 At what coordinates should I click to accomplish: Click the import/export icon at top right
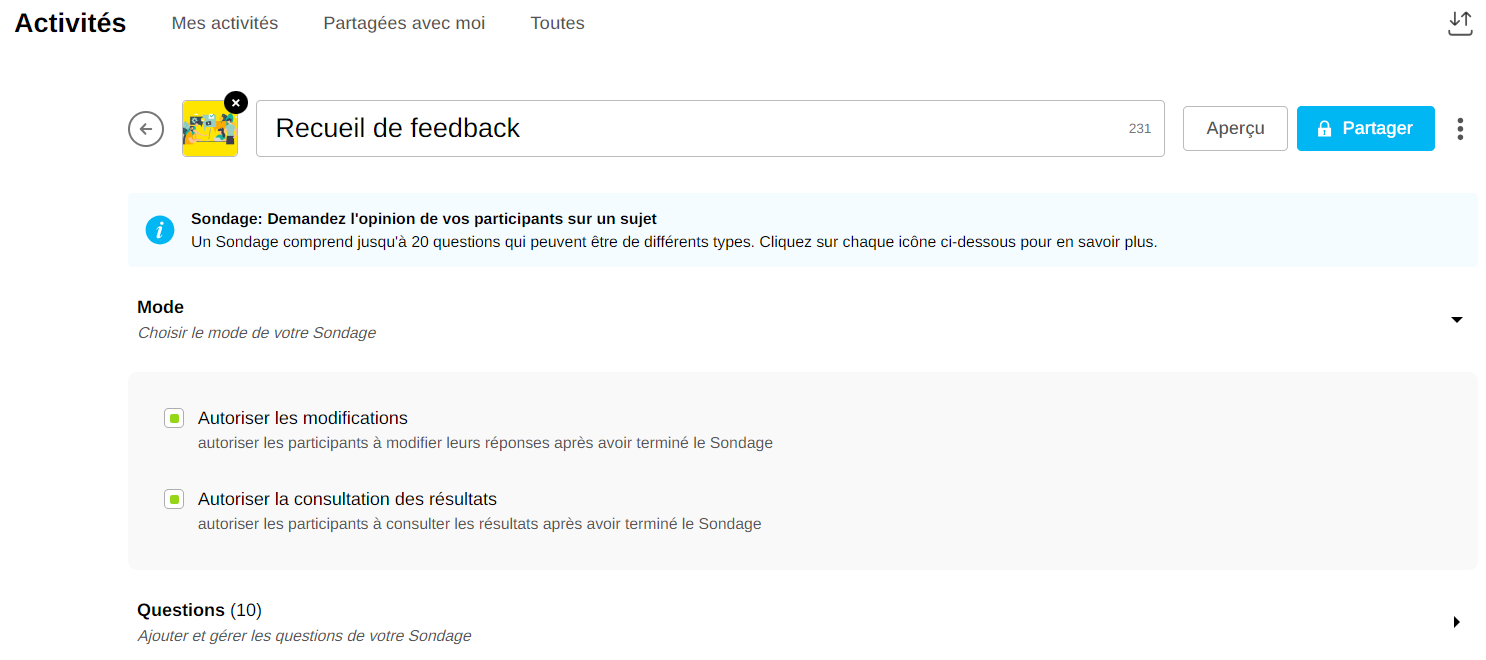[1460, 23]
